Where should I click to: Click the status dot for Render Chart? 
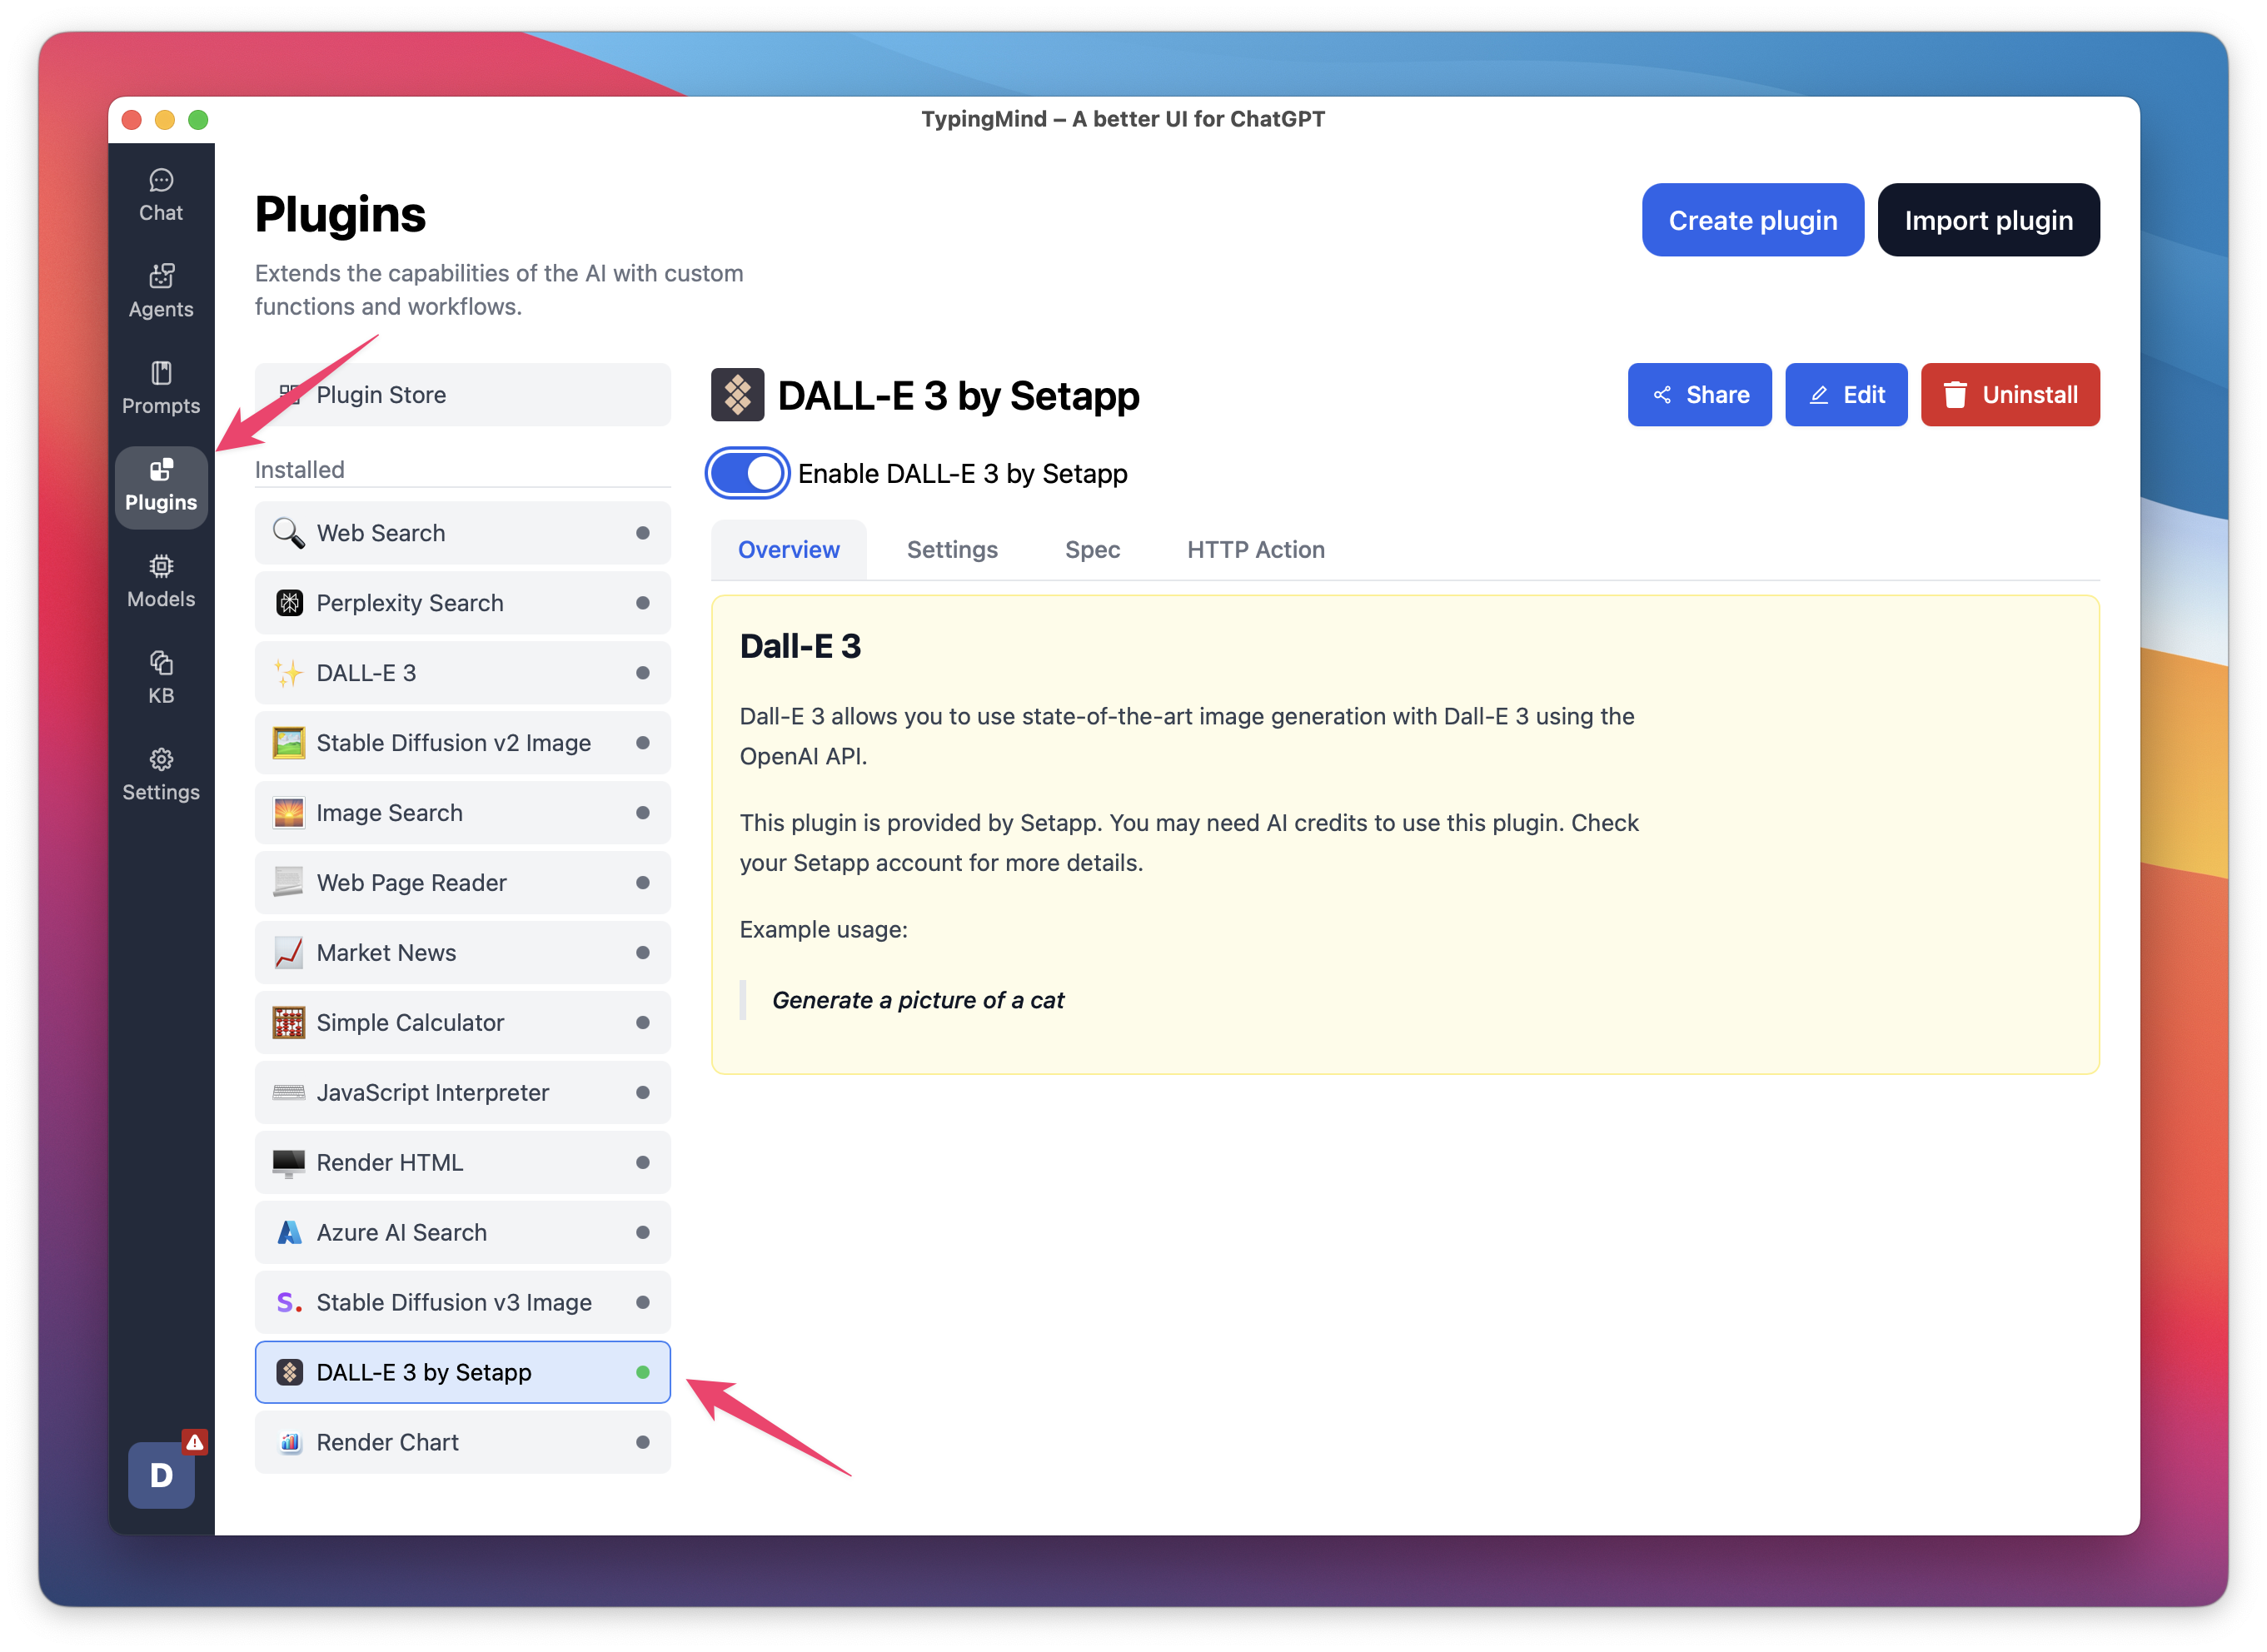[x=642, y=1443]
